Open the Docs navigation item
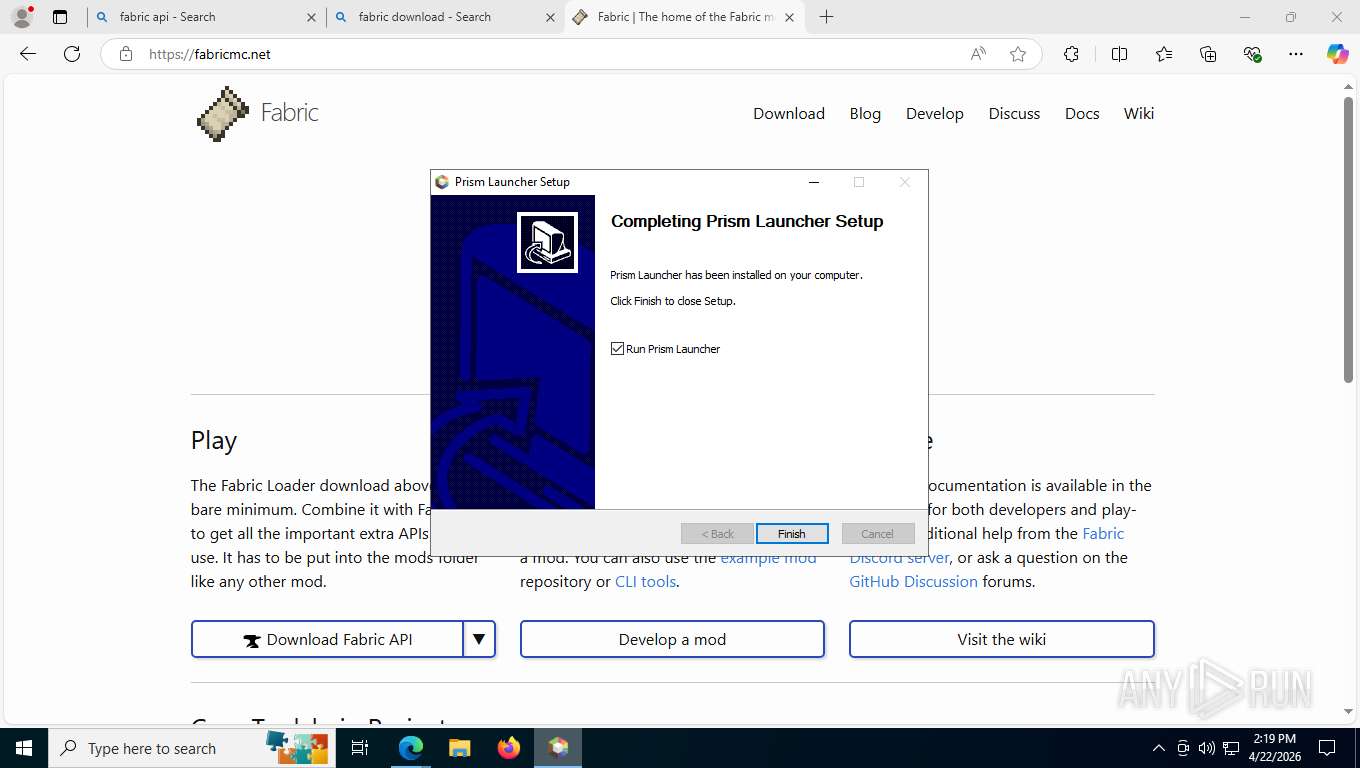Image resolution: width=1360 pixels, height=768 pixels. [x=1082, y=113]
